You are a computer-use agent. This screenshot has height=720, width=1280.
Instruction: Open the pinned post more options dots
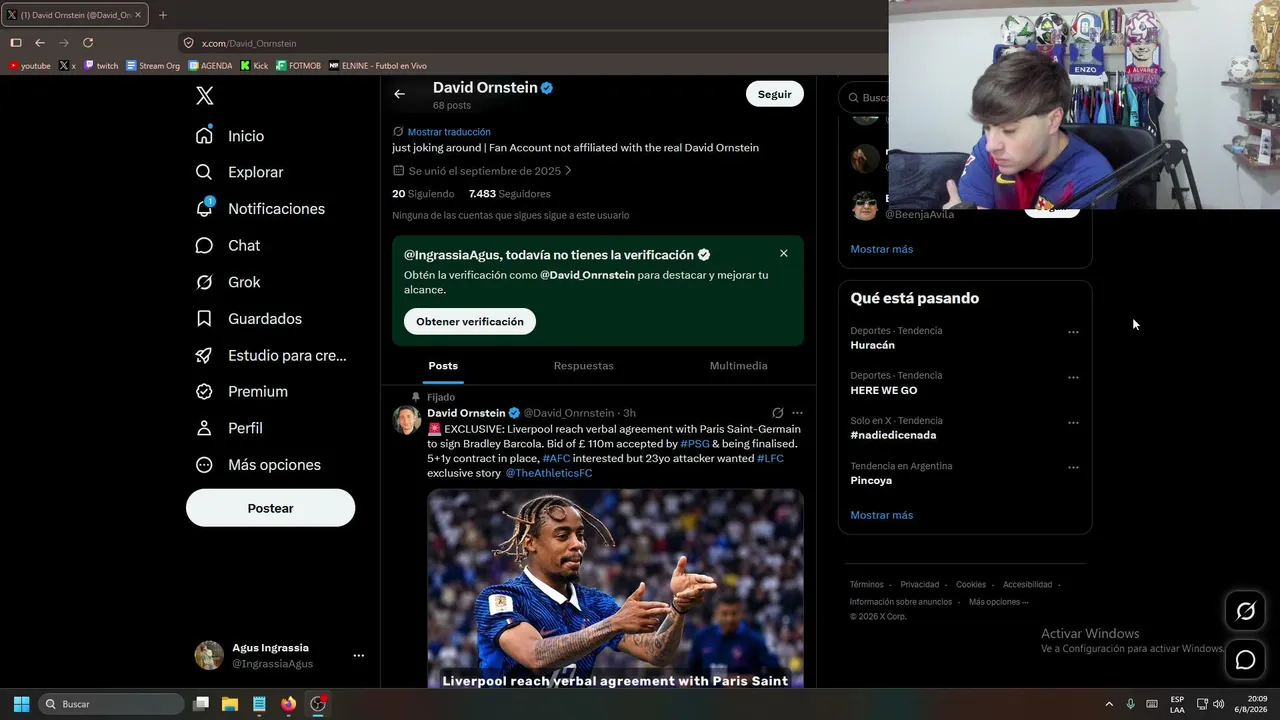click(797, 413)
